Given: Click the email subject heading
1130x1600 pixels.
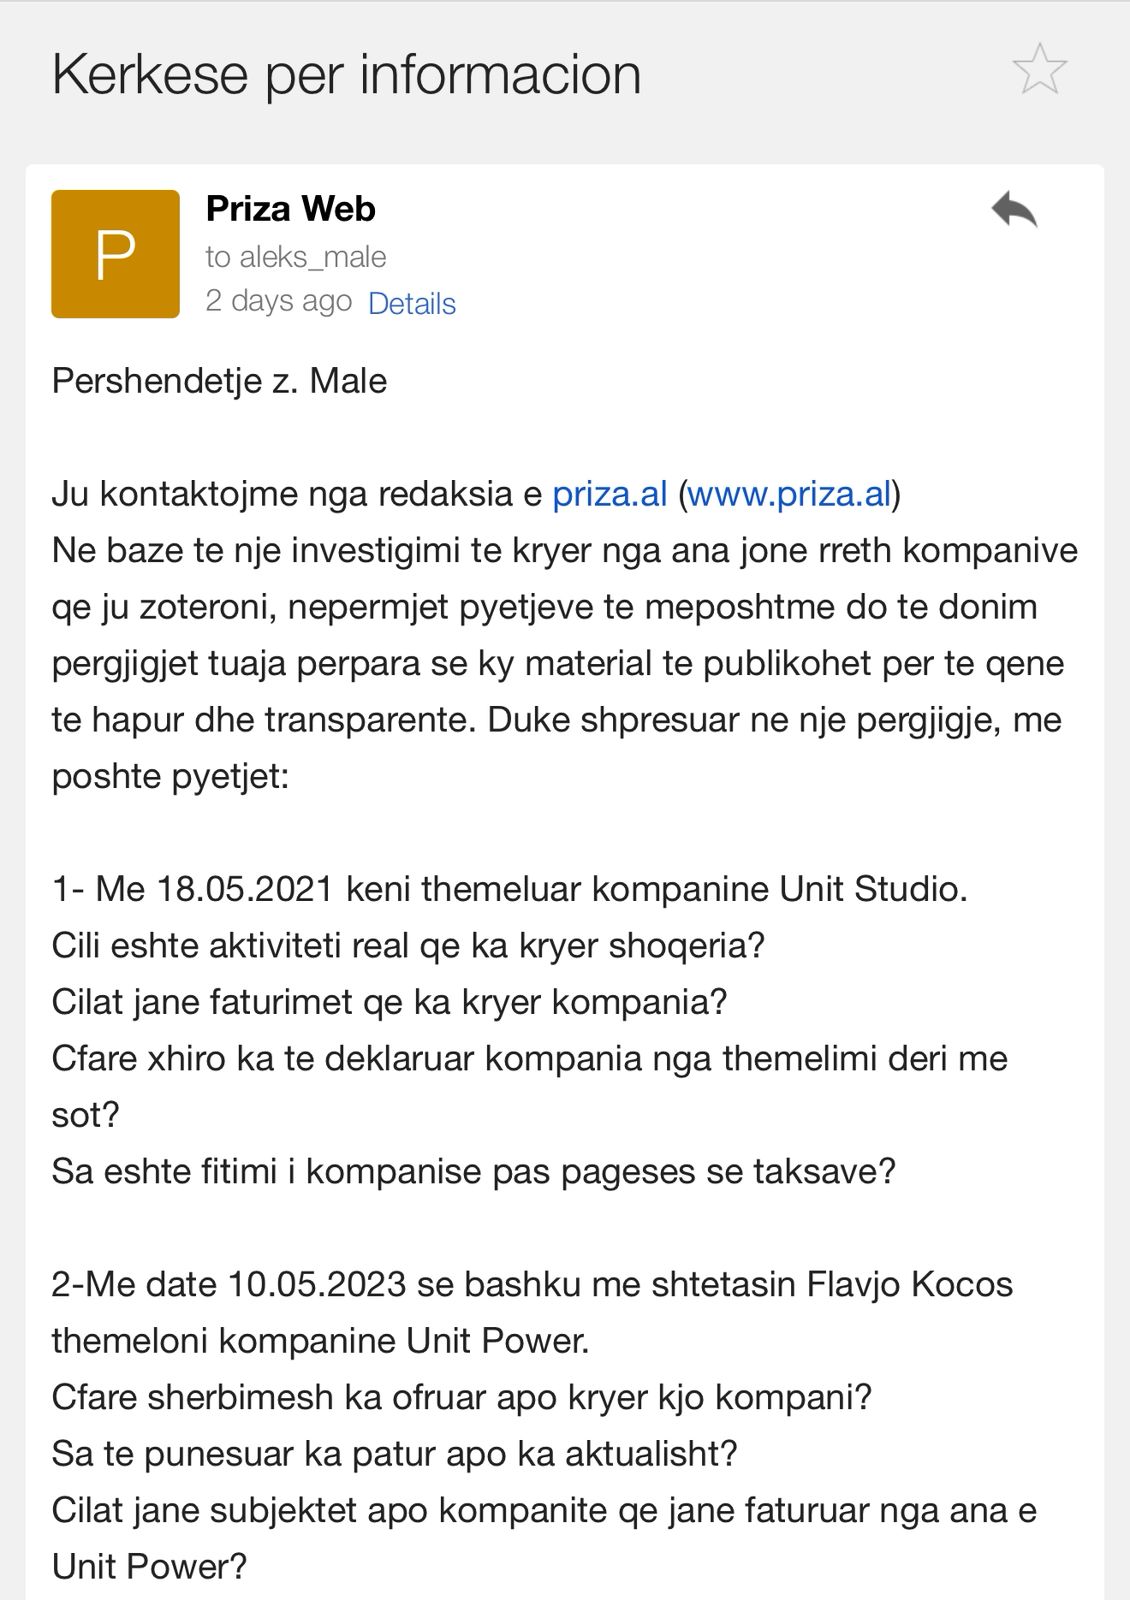Looking at the screenshot, I should pyautogui.click(x=346, y=74).
